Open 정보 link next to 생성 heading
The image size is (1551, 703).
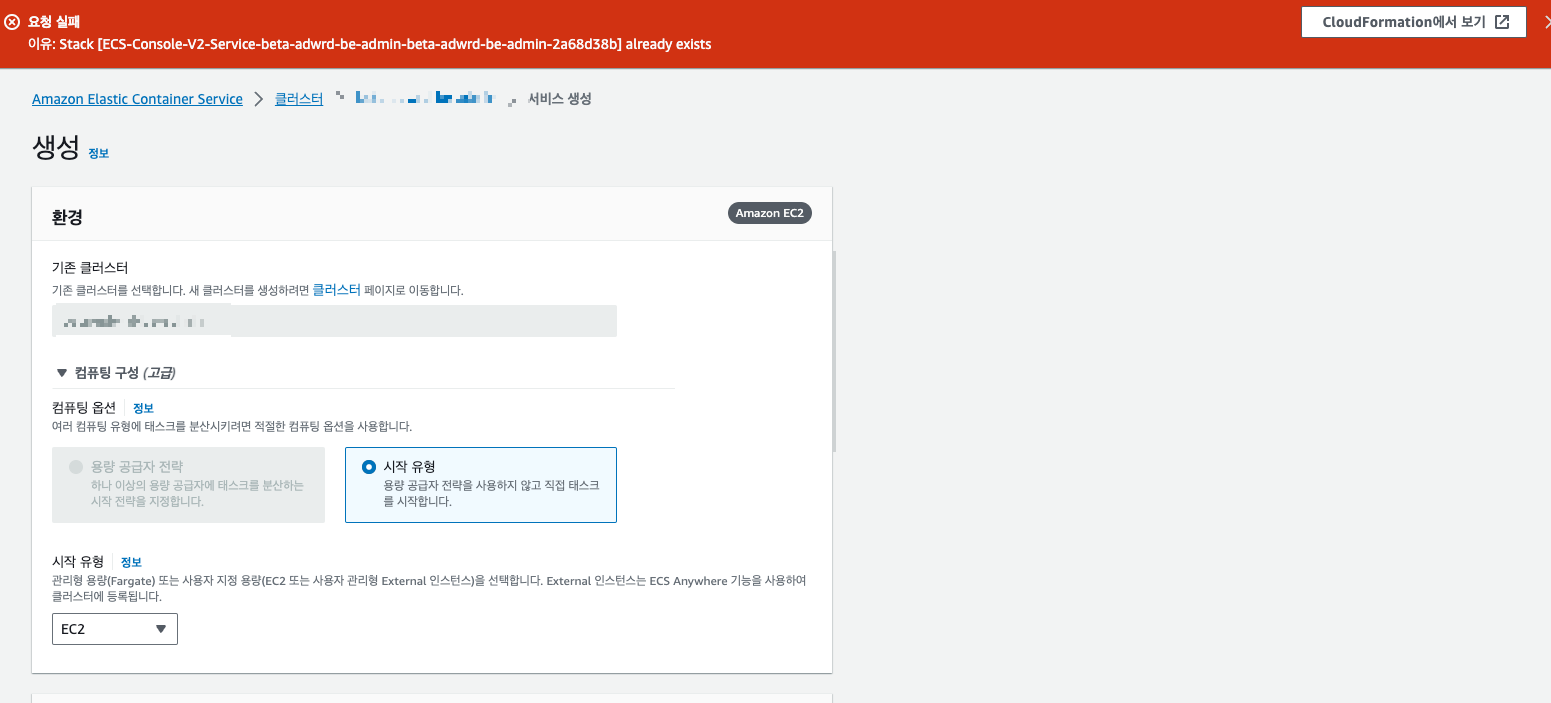coord(98,153)
